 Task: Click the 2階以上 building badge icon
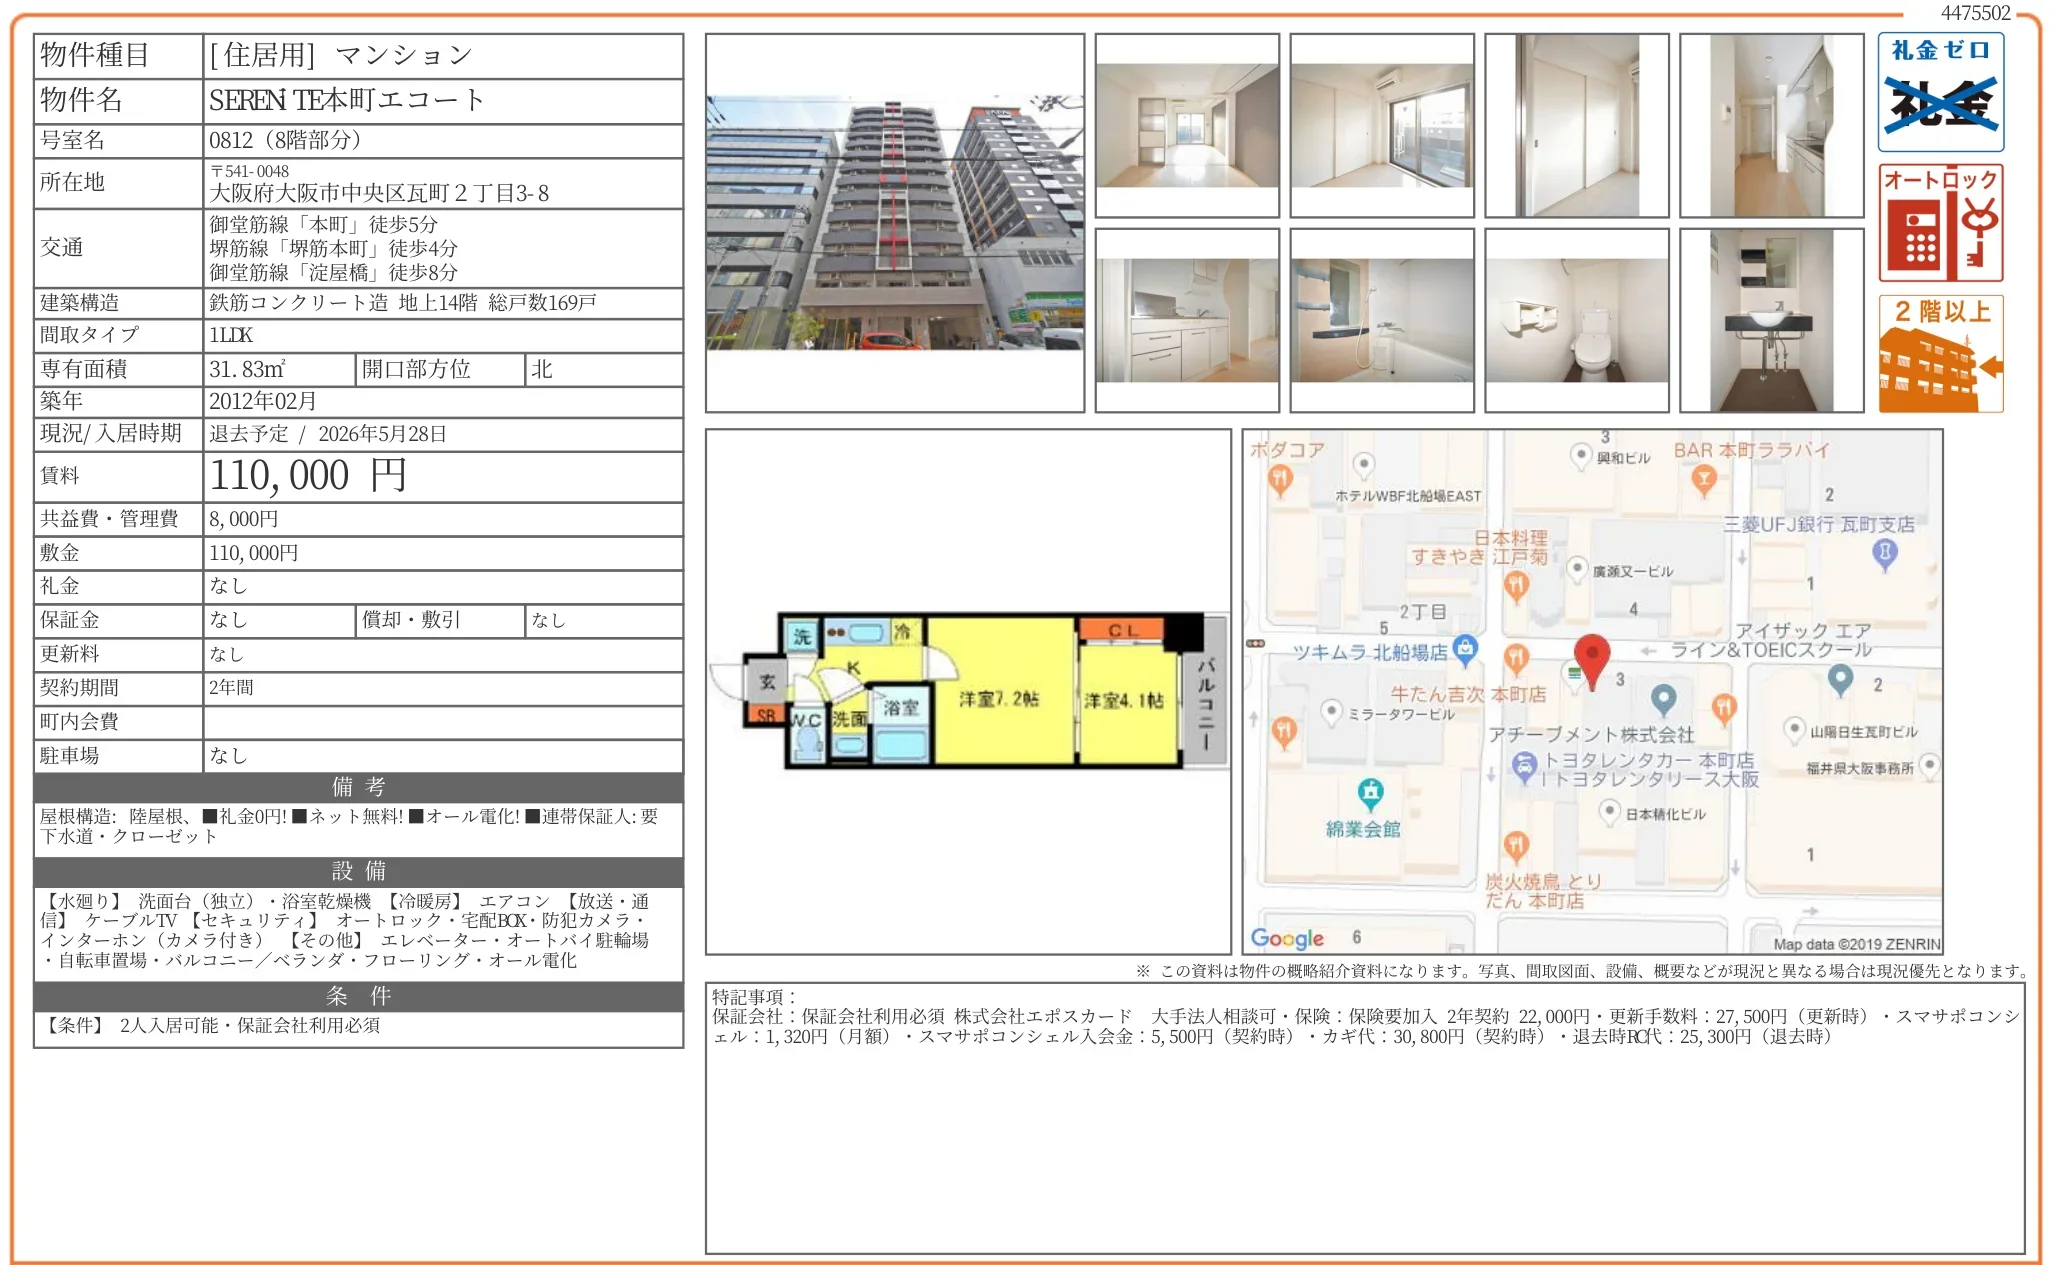1940,354
